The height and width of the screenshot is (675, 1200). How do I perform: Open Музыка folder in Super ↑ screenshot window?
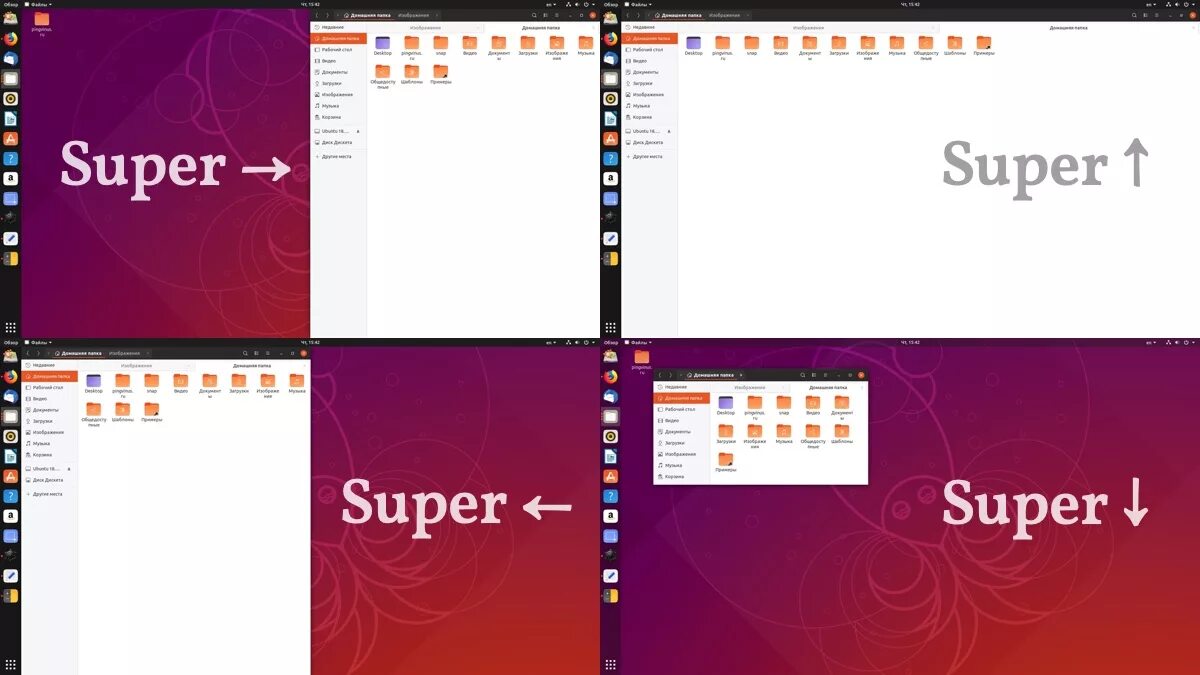[x=897, y=45]
